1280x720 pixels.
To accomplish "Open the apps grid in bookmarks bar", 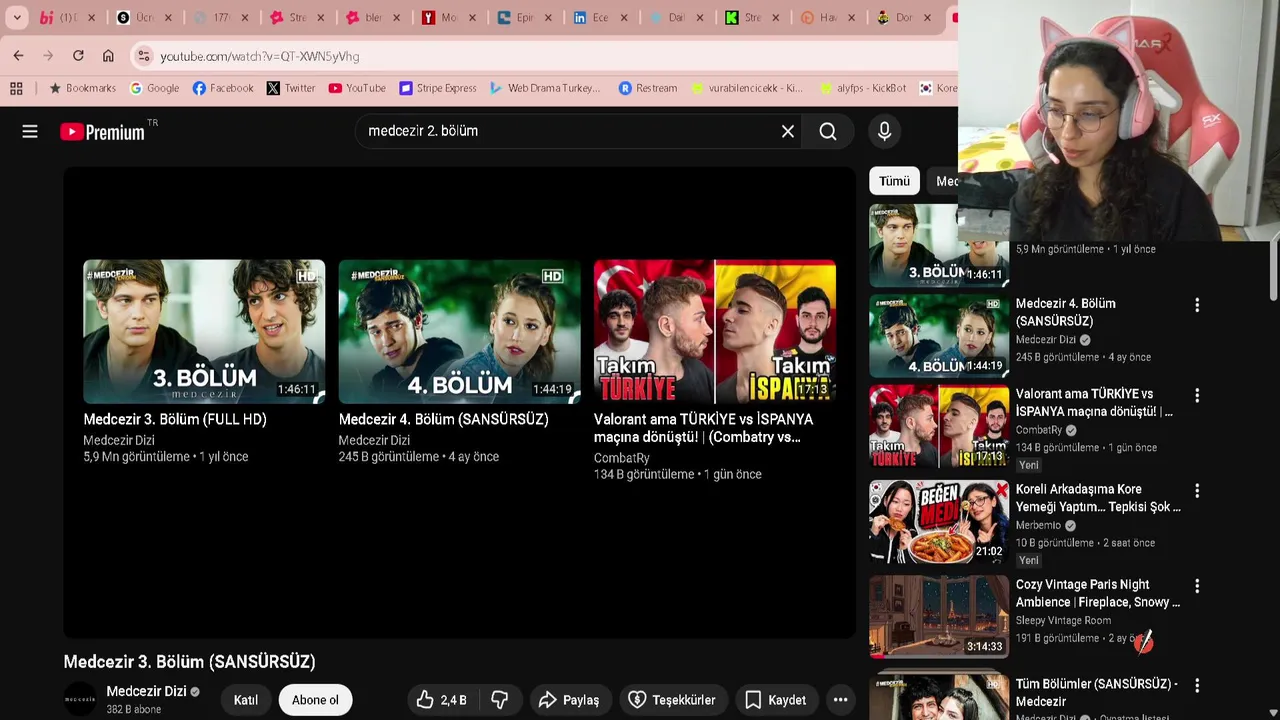I will [x=16, y=88].
